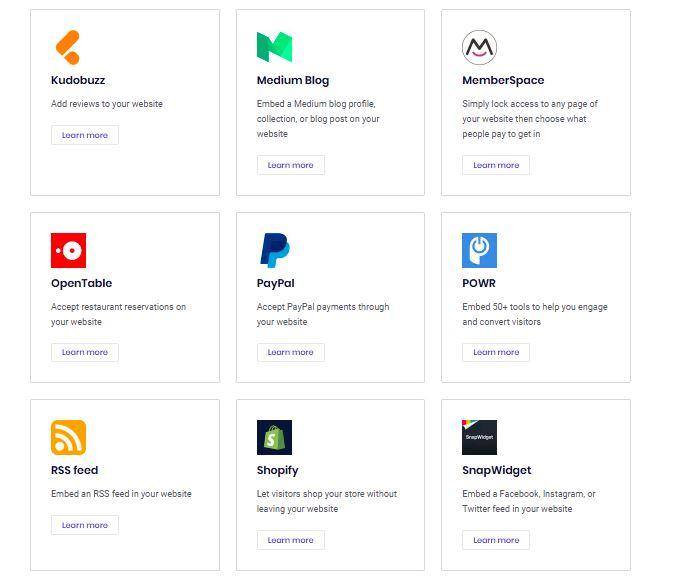The height and width of the screenshot is (582, 680).
Task: Select Learn more under MemberSpace
Action: coord(496,165)
